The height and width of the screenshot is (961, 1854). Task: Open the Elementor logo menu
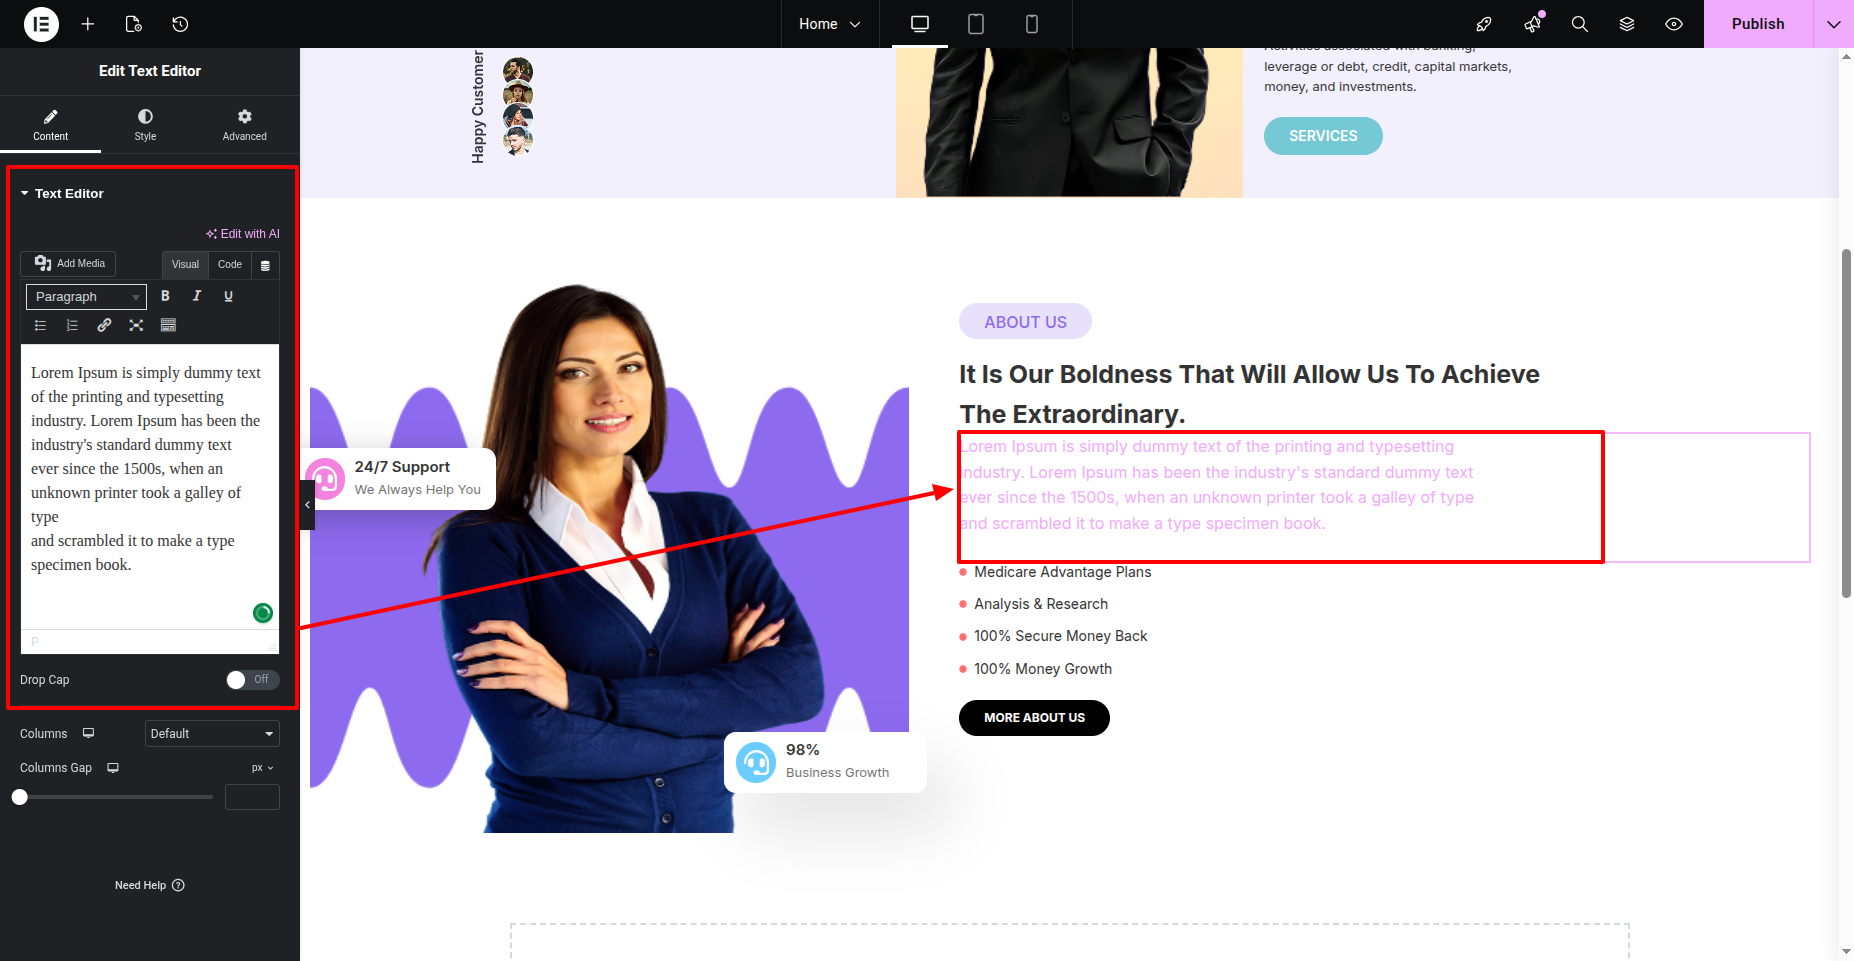click(41, 24)
